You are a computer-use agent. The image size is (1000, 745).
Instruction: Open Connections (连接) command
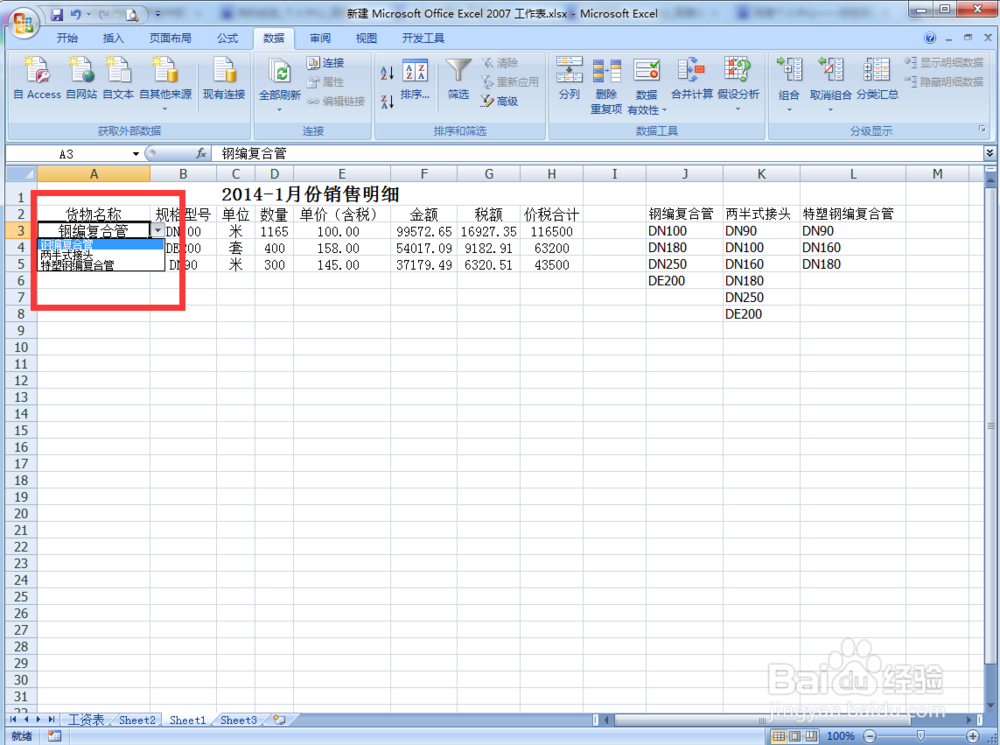click(x=326, y=63)
